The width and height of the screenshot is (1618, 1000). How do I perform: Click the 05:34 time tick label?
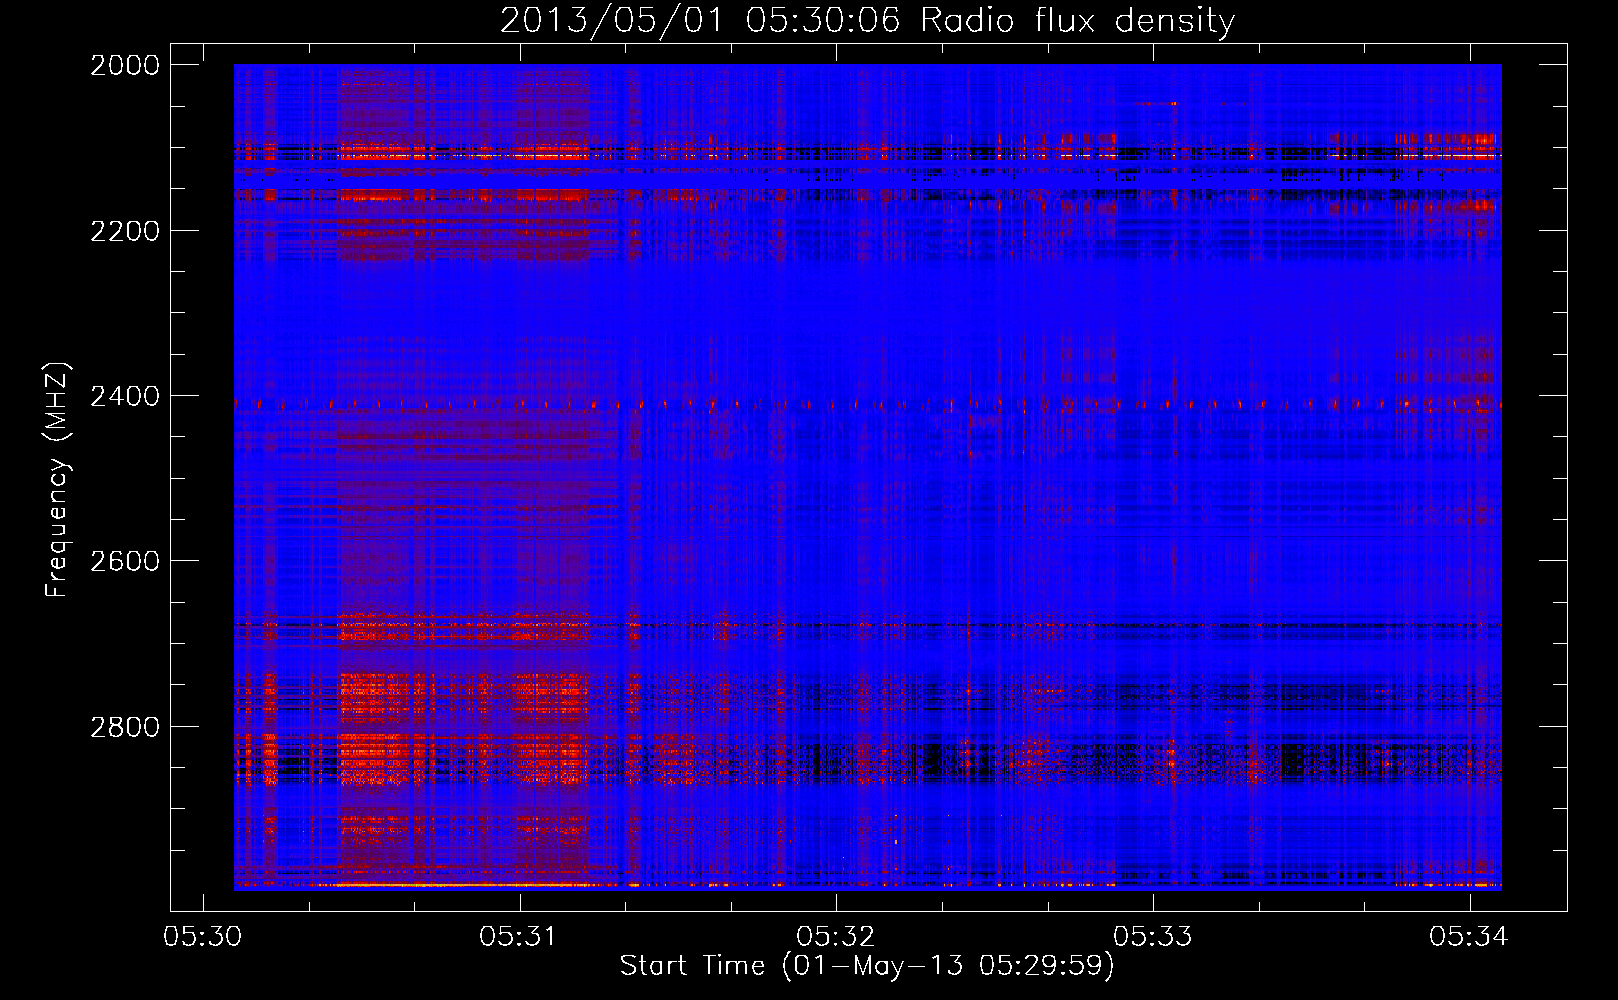[1469, 937]
